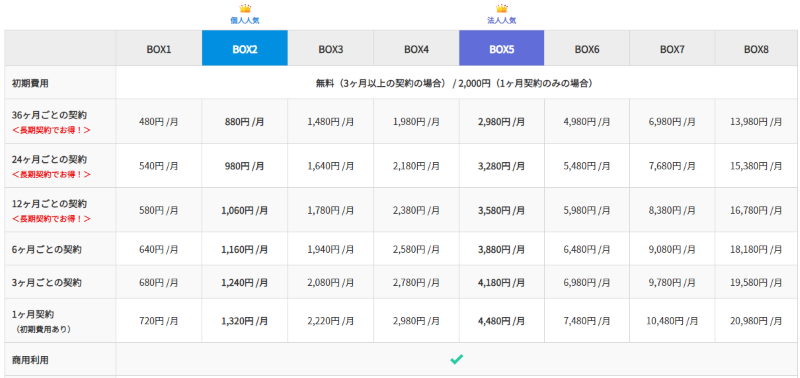Click the 1,640円 /月 price cell

pos(331,166)
